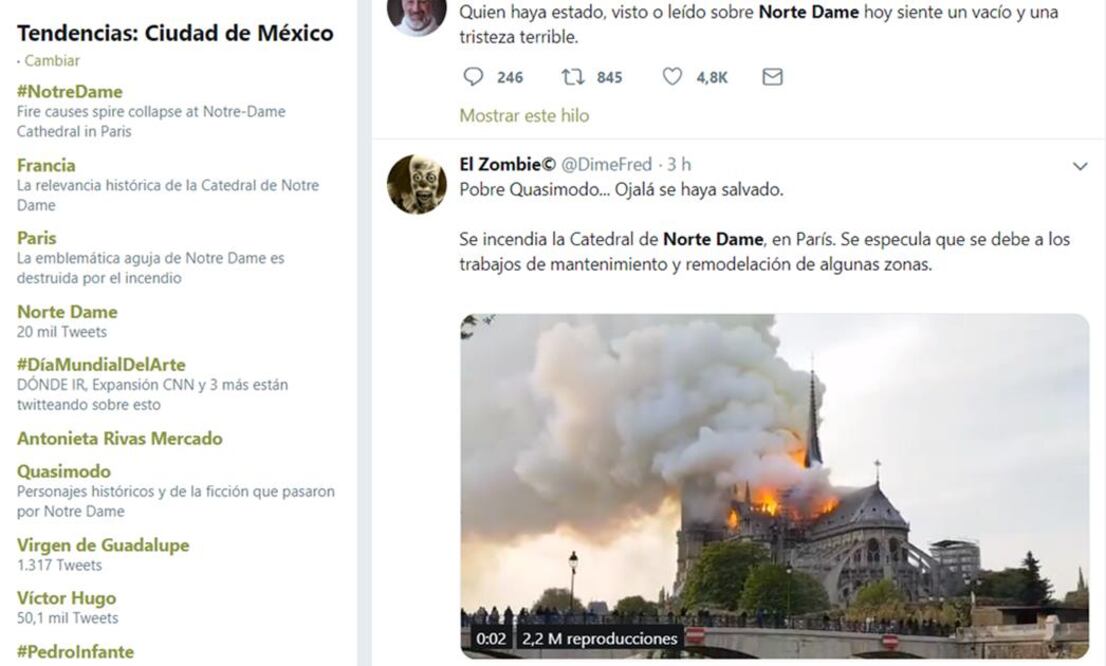Click the top tweet author's avatar

pos(417,15)
